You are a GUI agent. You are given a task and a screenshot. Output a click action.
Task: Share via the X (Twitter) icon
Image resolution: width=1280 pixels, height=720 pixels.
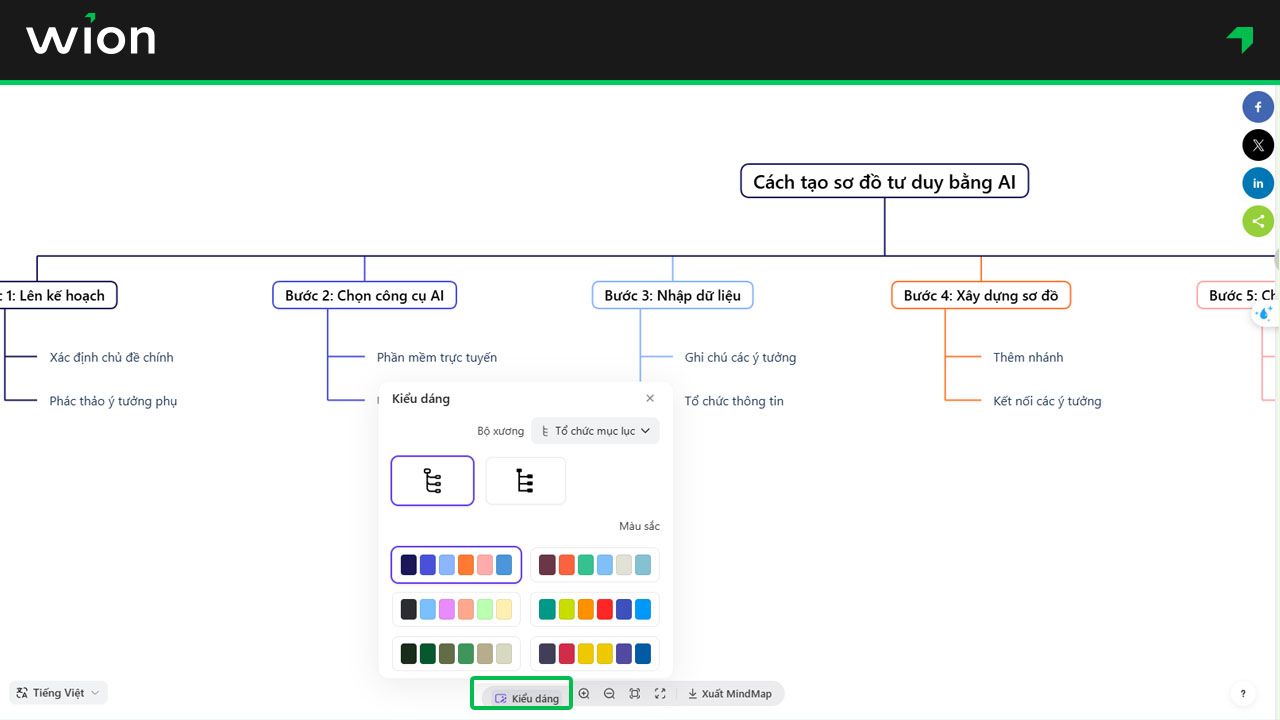1258,145
